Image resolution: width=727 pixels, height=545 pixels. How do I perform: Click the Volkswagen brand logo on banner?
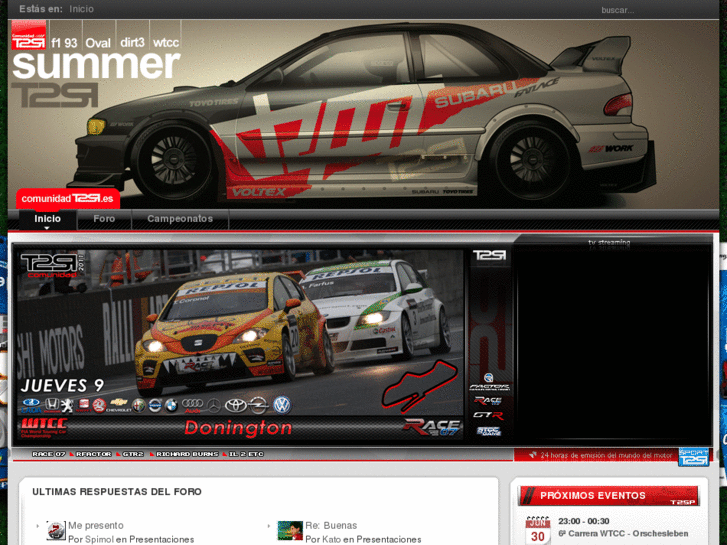(x=281, y=405)
